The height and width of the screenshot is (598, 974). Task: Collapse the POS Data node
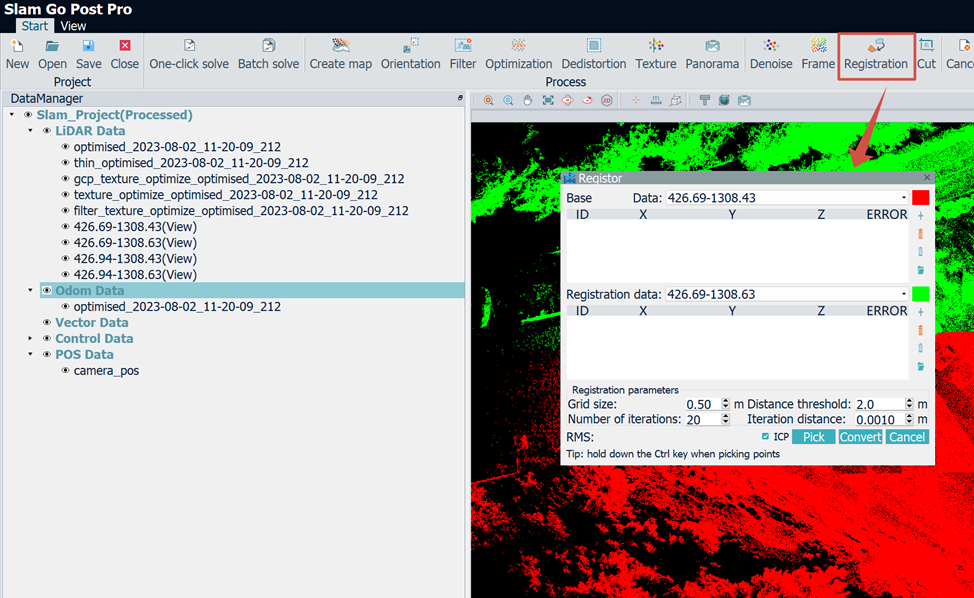(x=30, y=354)
